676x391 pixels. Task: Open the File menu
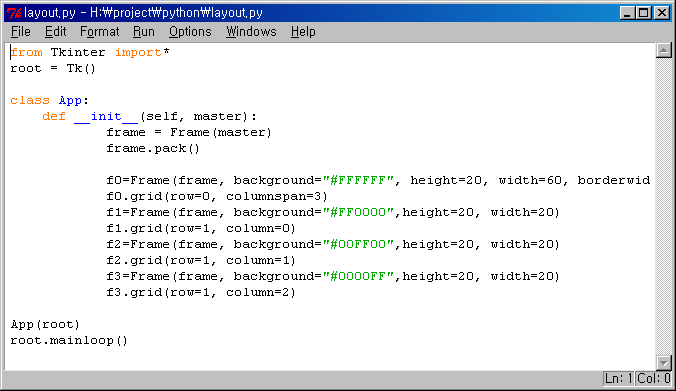click(x=21, y=31)
